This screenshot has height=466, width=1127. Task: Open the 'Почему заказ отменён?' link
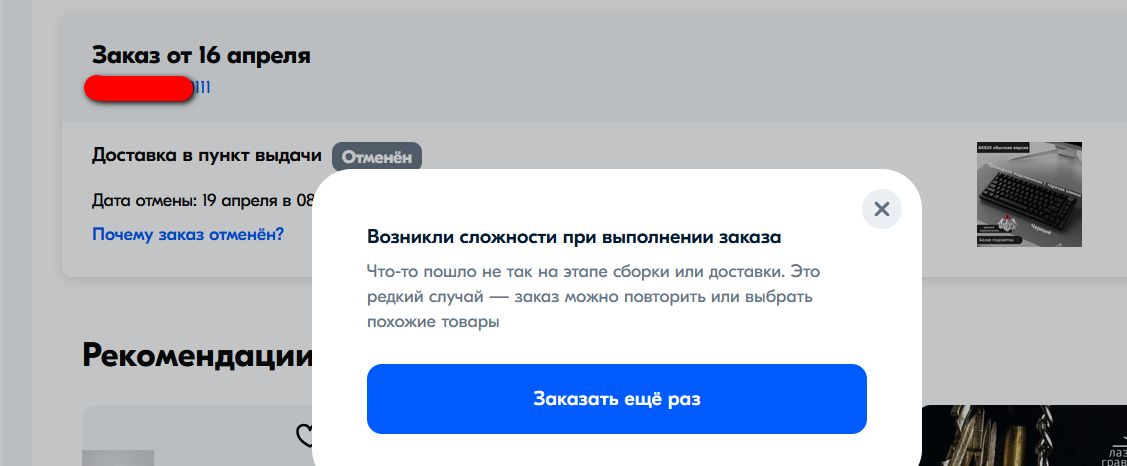(188, 234)
